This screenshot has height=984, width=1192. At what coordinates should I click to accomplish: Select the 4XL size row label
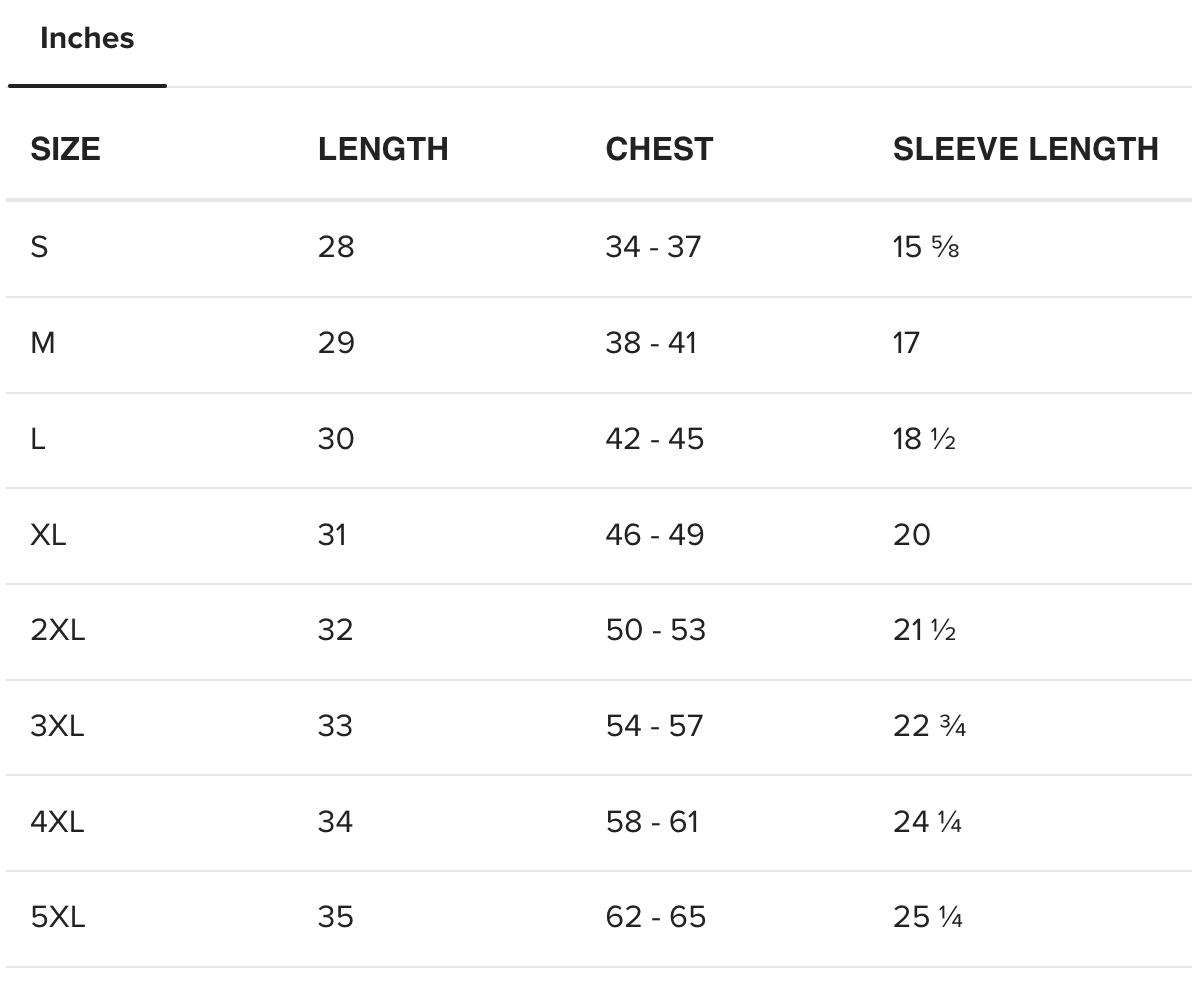click(58, 822)
